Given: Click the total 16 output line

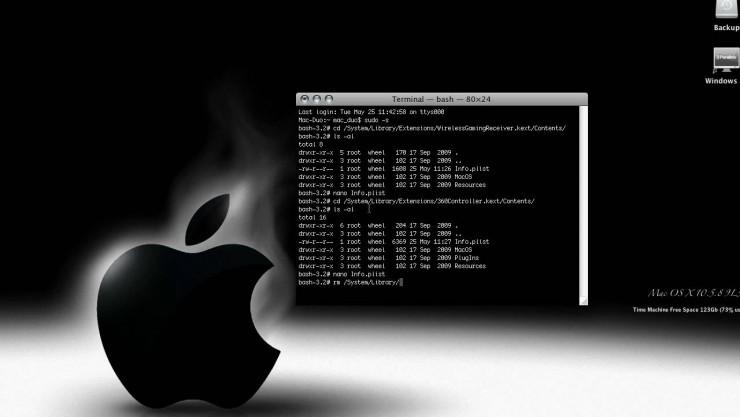Looking at the screenshot, I should pos(312,217).
